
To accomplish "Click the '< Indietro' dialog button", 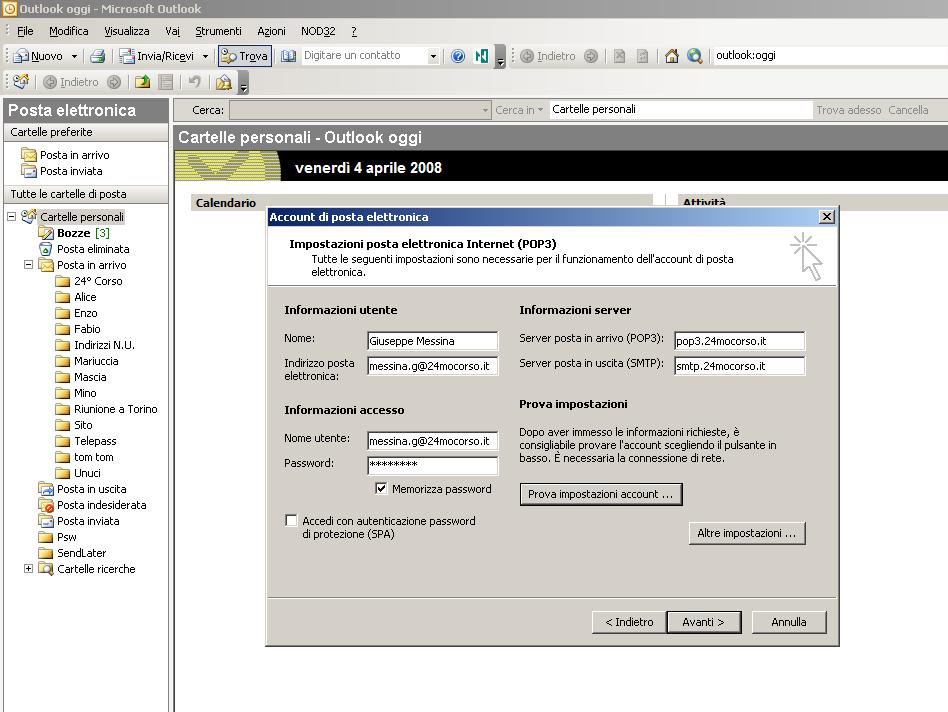I will [x=629, y=622].
